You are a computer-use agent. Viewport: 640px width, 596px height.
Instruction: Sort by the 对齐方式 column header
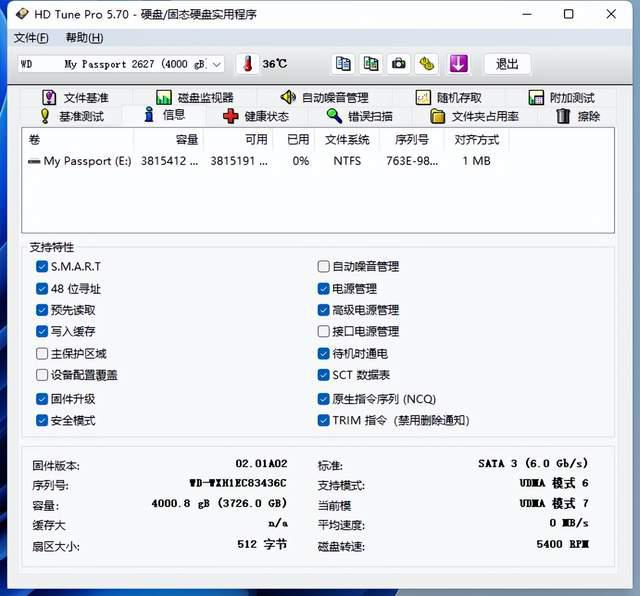[476, 140]
